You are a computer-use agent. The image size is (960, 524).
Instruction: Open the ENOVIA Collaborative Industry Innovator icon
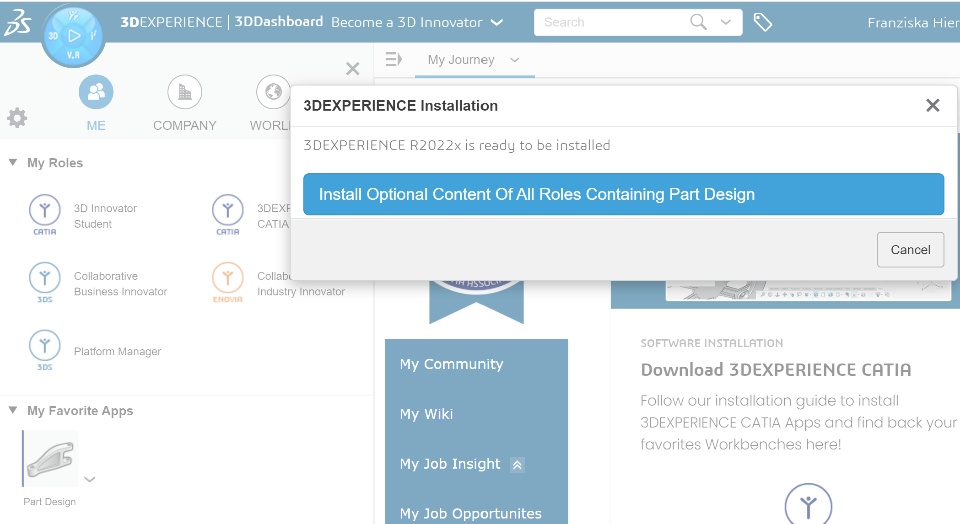(x=228, y=282)
